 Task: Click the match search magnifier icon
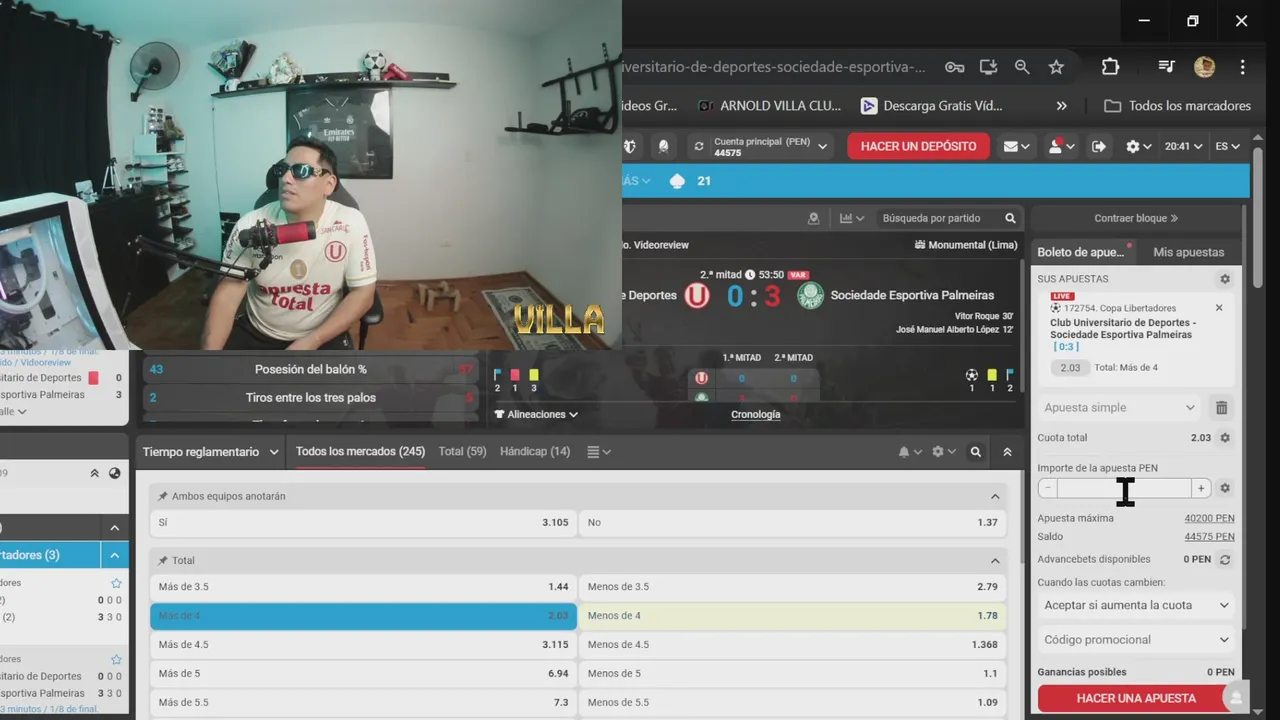[x=1010, y=218]
